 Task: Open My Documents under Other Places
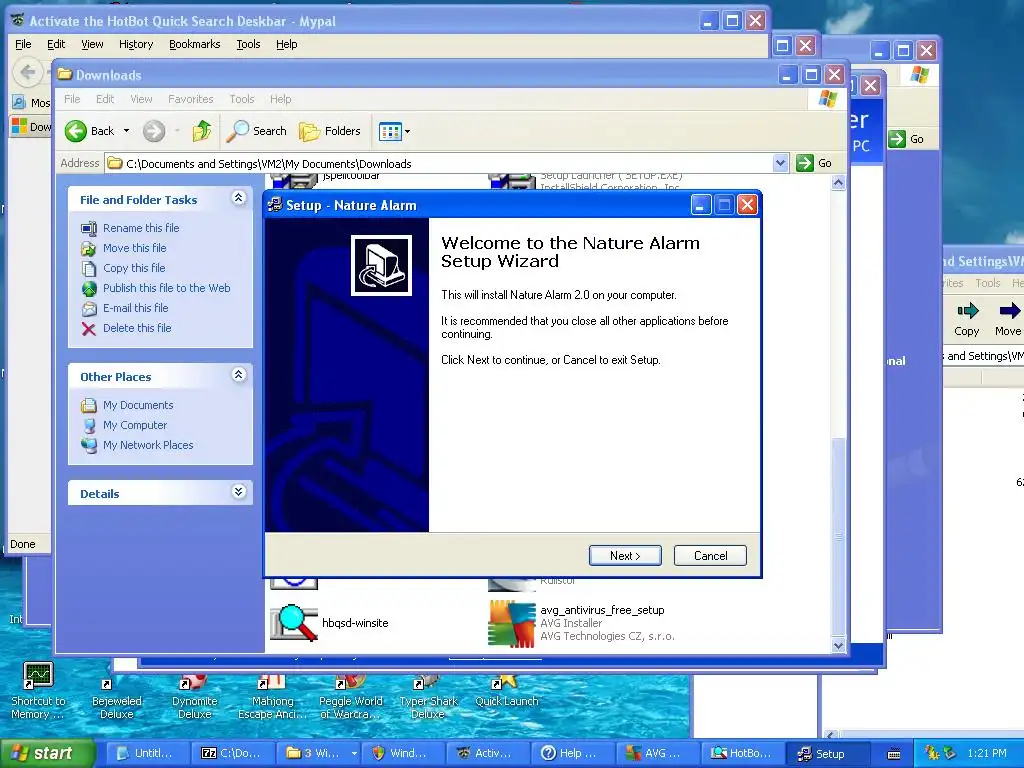pos(138,406)
